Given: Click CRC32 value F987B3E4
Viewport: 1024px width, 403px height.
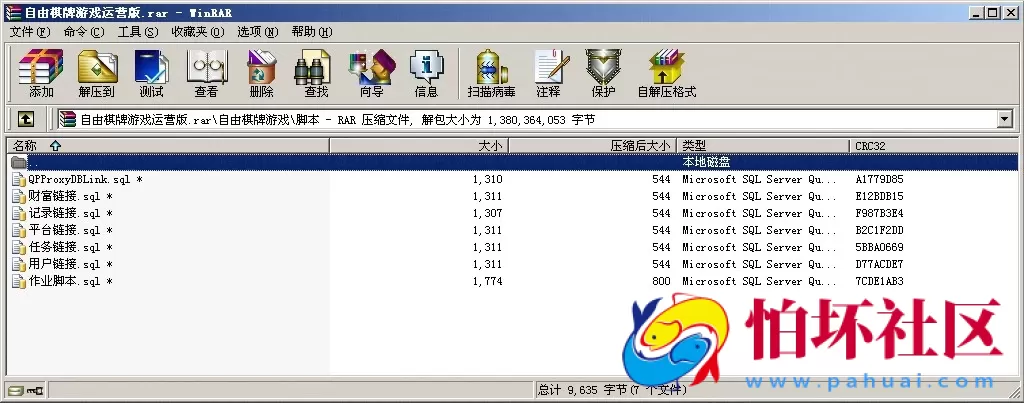Looking at the screenshot, I should (879, 213).
